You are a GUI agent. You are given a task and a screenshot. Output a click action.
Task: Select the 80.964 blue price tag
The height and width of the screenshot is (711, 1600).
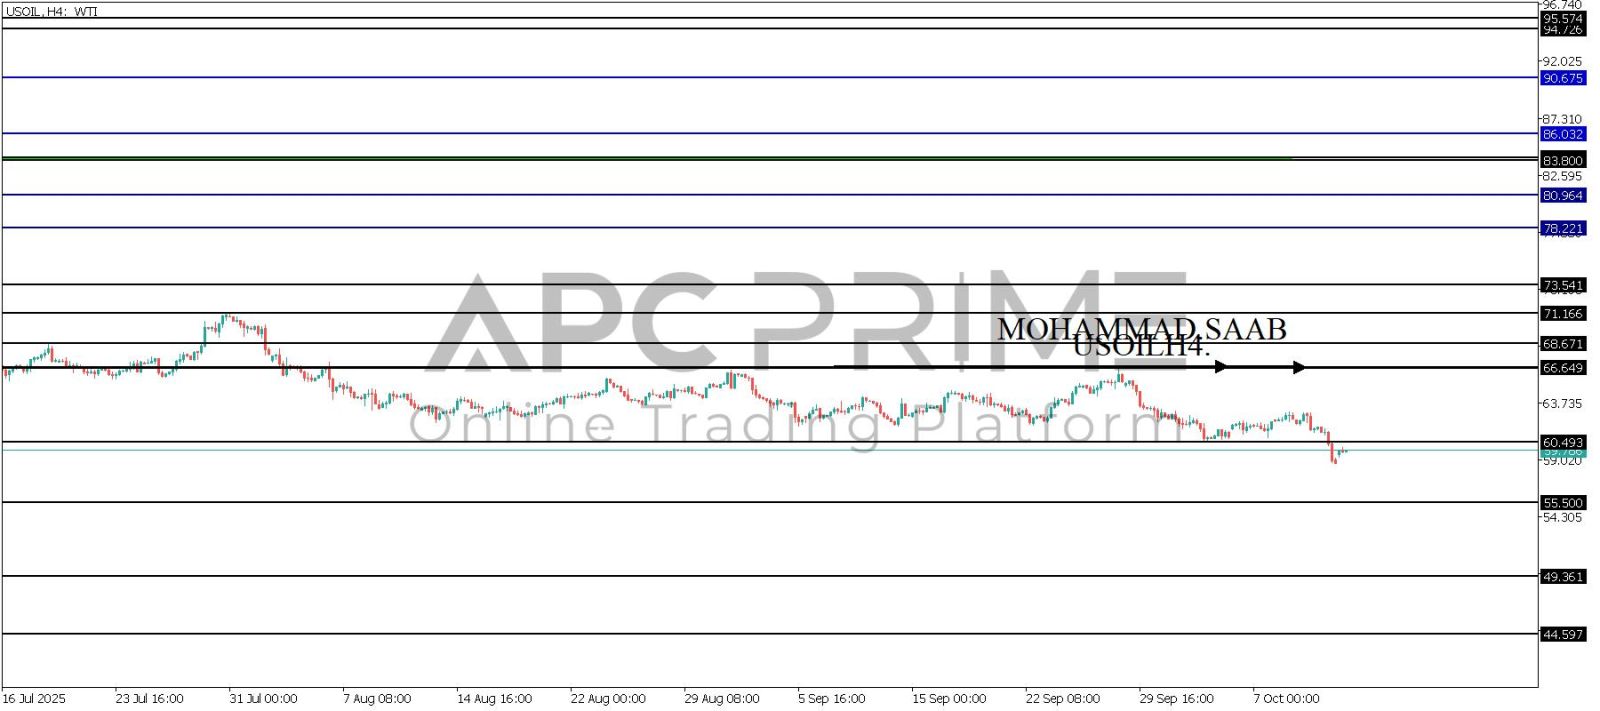(1562, 196)
